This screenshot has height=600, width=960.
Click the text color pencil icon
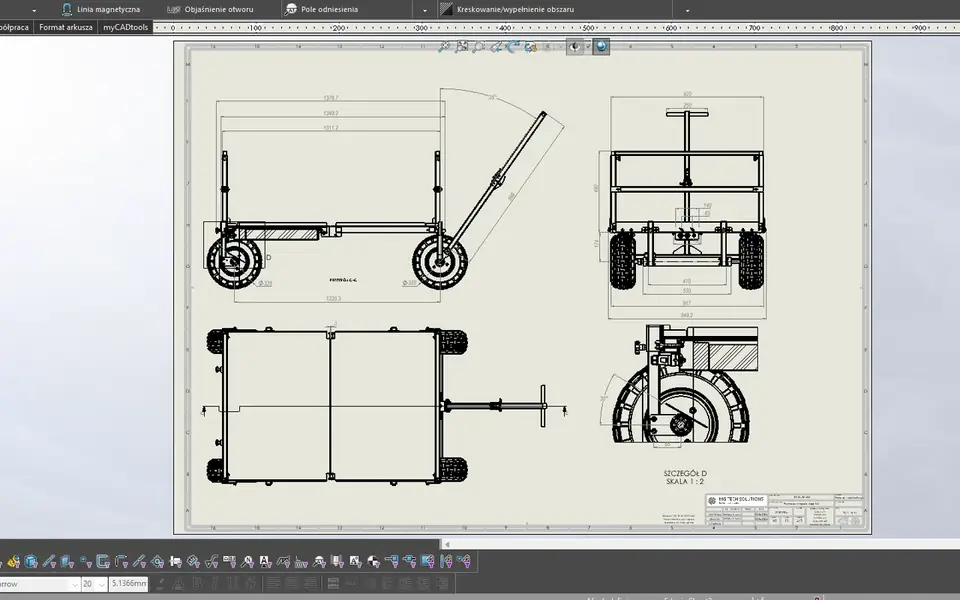(160, 584)
